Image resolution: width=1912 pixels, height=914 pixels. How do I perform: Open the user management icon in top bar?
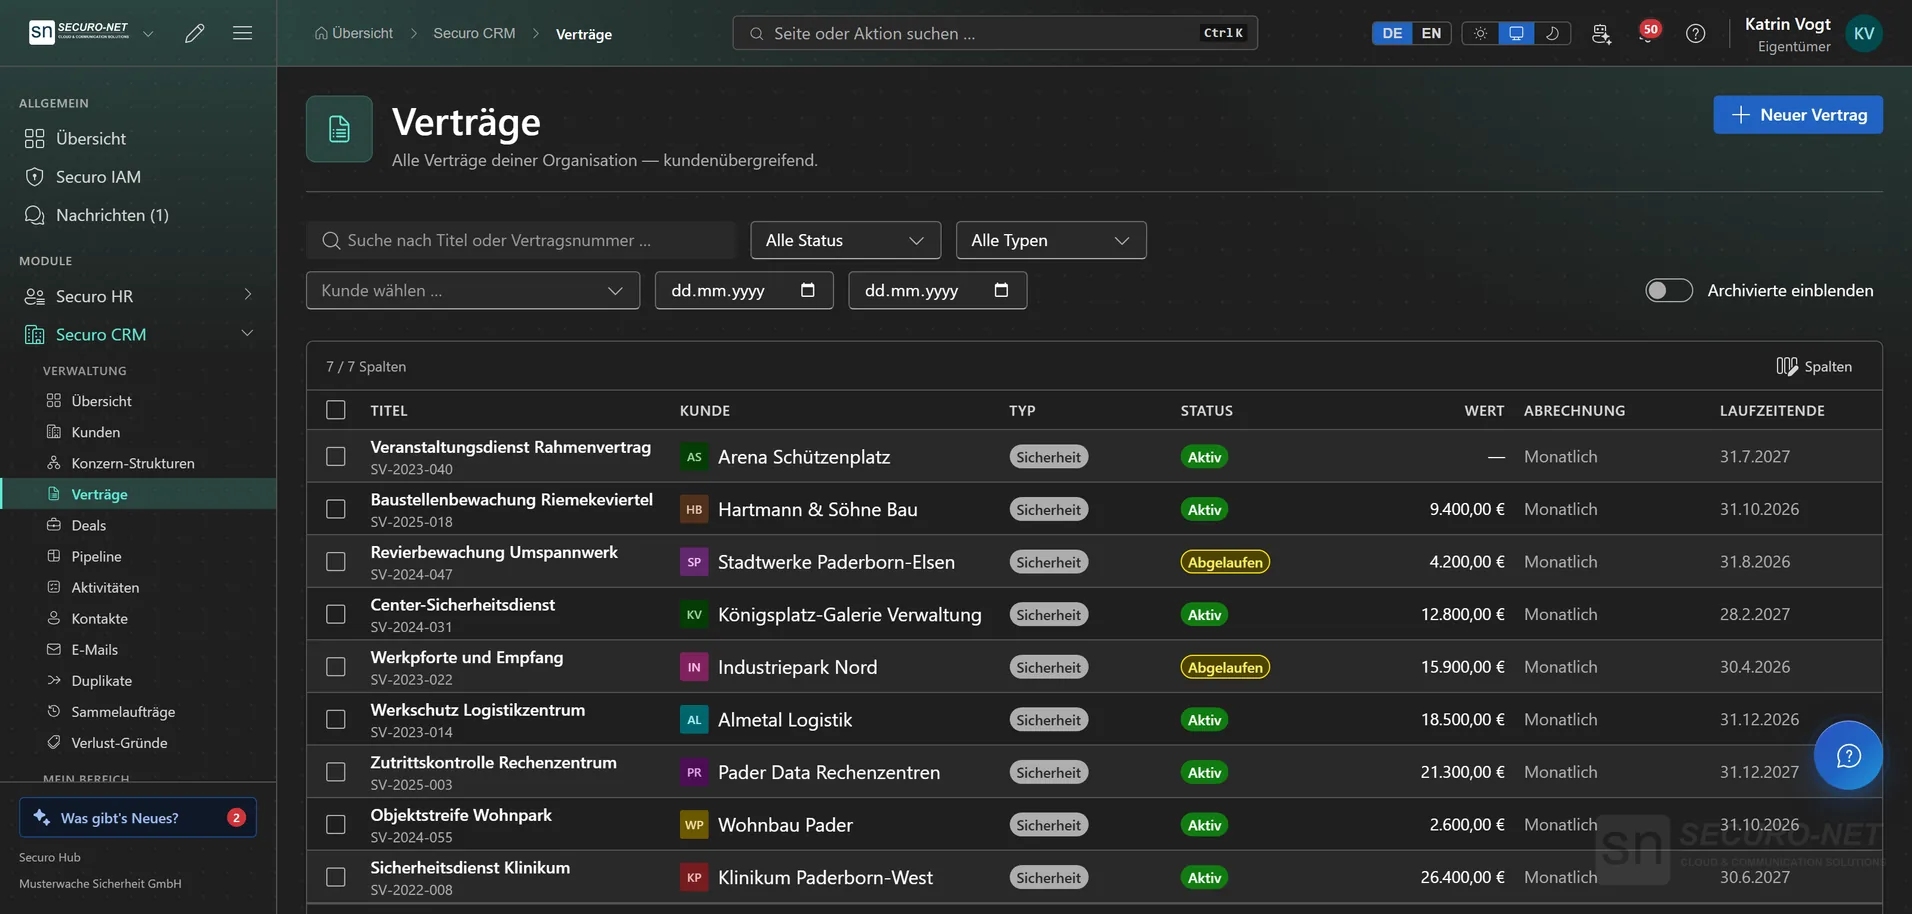point(1601,33)
